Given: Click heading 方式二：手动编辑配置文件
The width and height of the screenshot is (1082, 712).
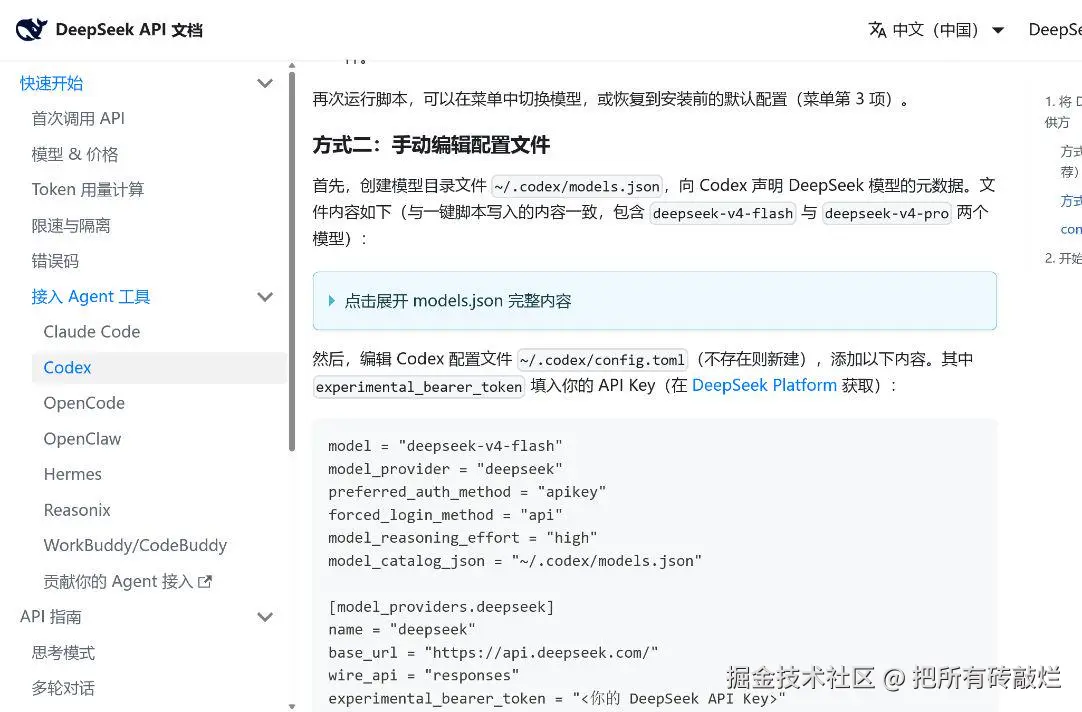Looking at the screenshot, I should pyautogui.click(x=431, y=145).
